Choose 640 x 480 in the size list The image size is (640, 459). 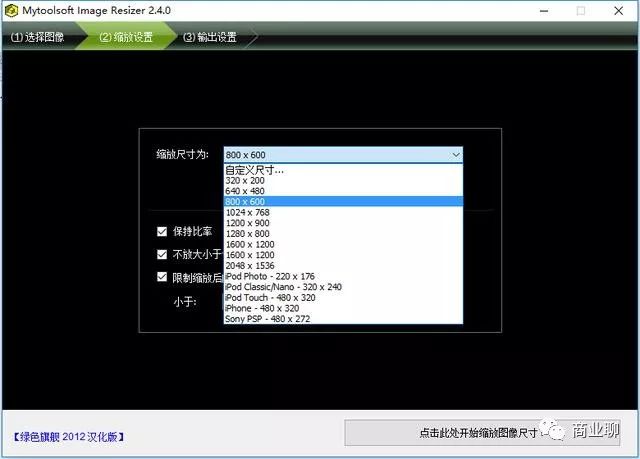click(343, 191)
